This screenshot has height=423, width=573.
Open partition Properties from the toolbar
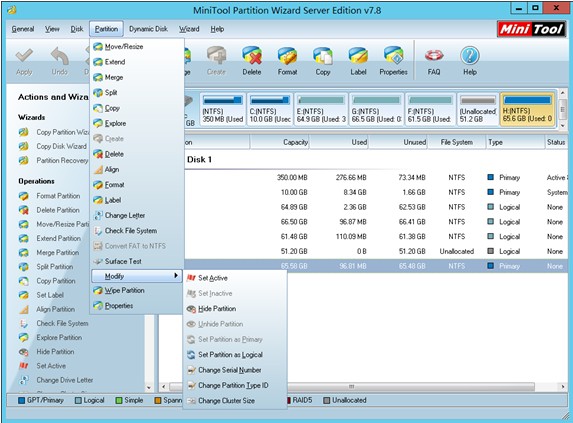click(393, 61)
